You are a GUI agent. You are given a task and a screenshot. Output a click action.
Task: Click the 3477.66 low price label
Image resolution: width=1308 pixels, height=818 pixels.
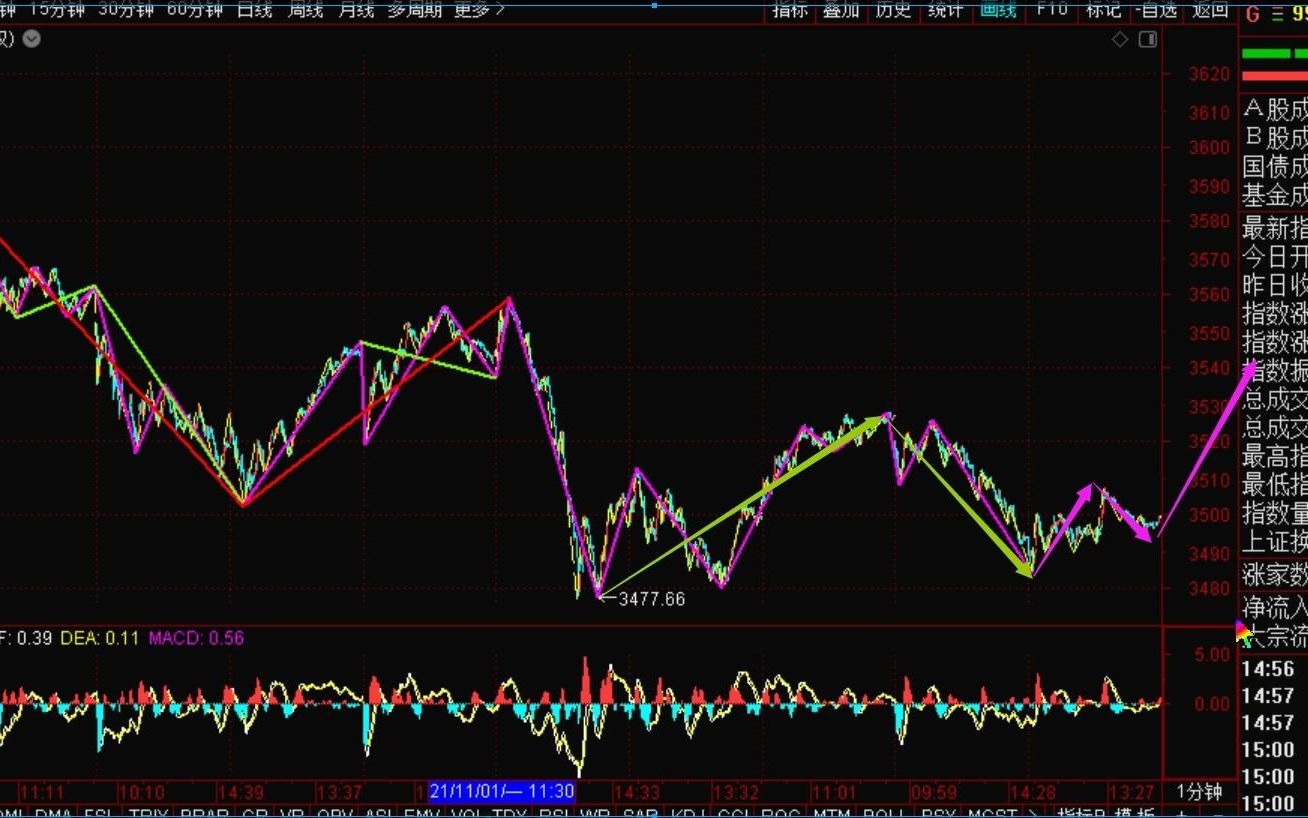pyautogui.click(x=652, y=599)
